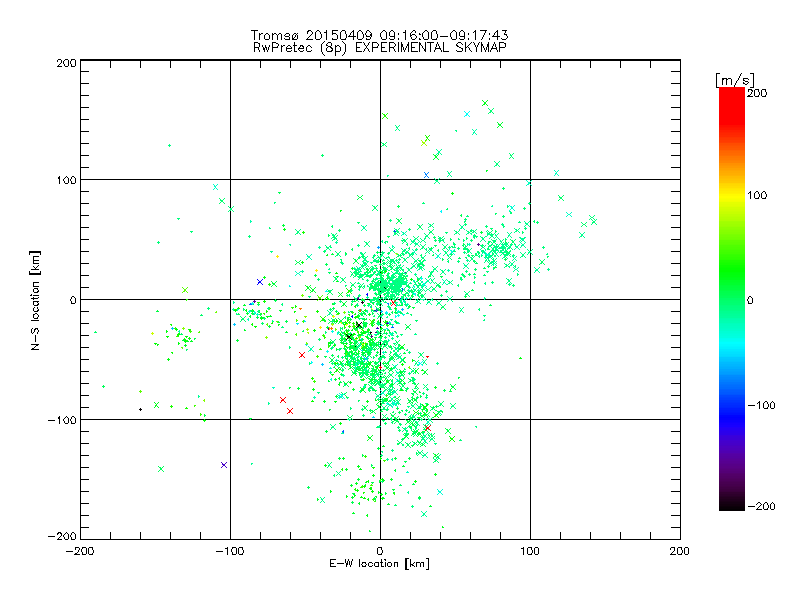Click the black bottom of the velocity colorbar

732,503
